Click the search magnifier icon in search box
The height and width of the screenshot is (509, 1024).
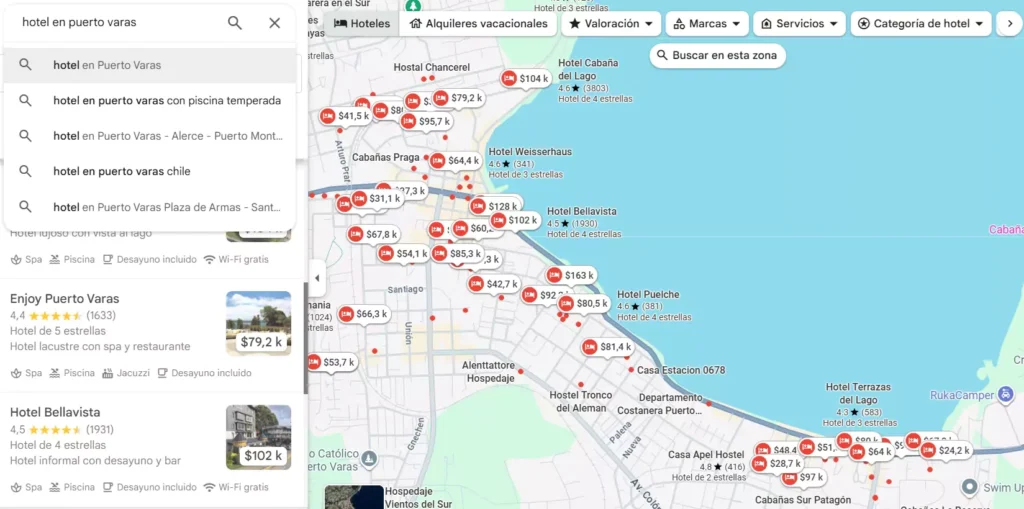[234, 23]
